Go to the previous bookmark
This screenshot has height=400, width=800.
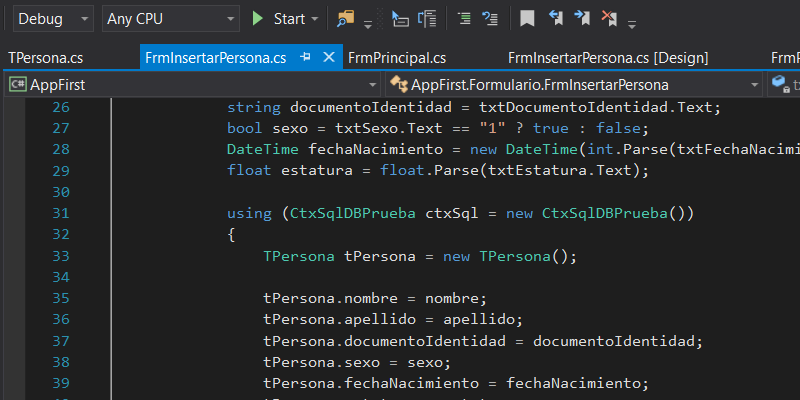[x=557, y=19]
